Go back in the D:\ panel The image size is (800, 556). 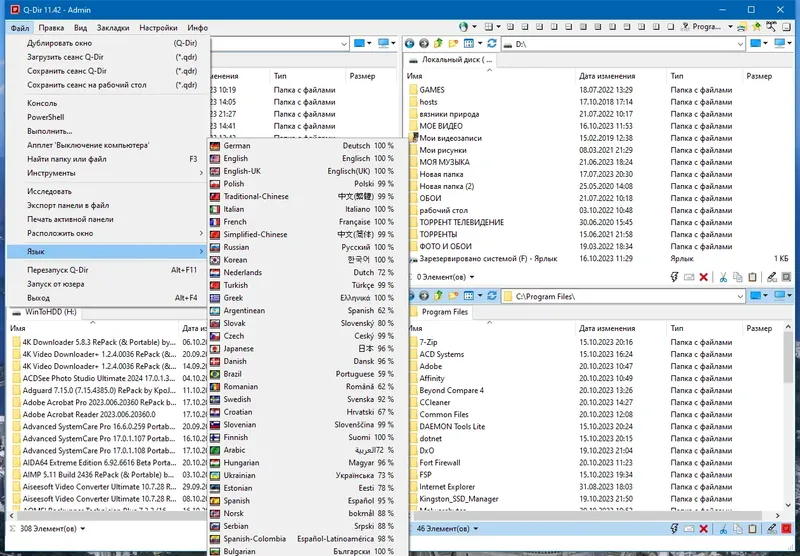[409, 44]
